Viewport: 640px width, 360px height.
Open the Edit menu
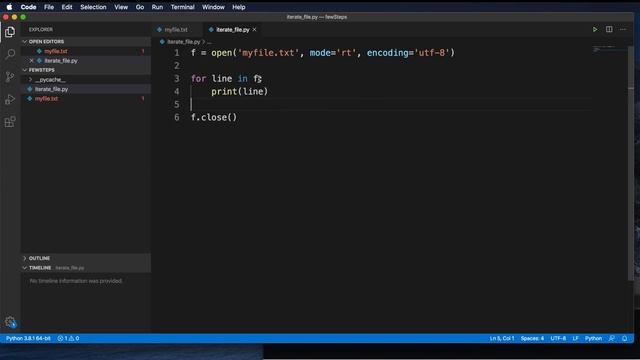click(67, 7)
